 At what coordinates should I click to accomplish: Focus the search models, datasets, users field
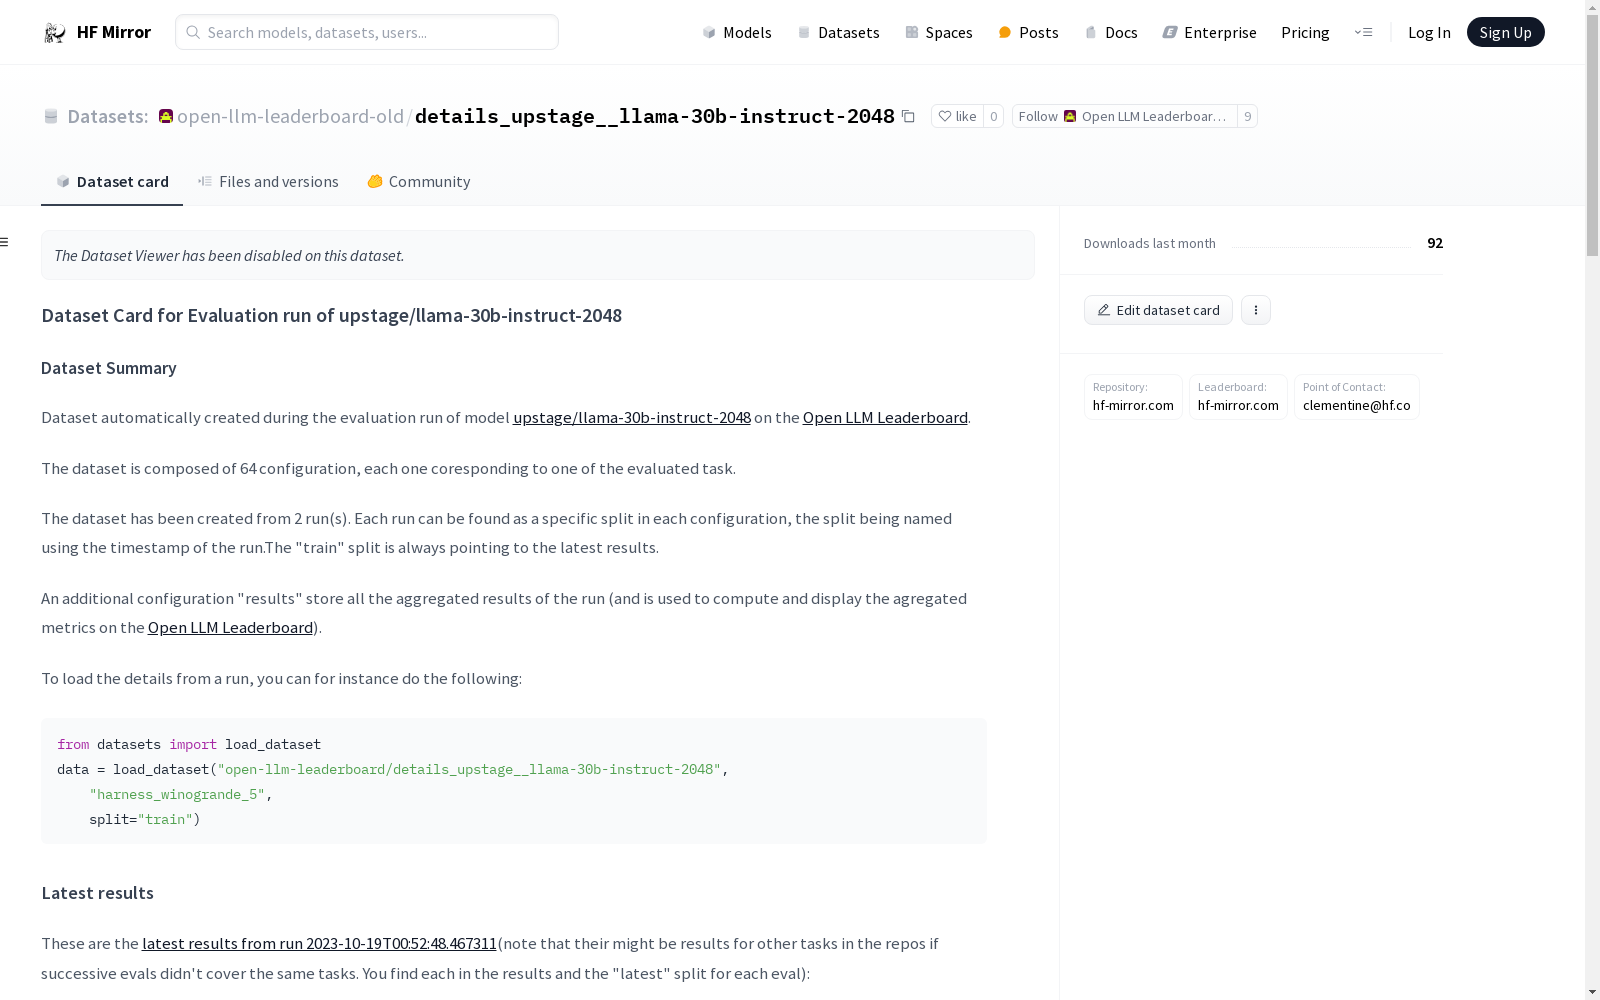(x=367, y=32)
